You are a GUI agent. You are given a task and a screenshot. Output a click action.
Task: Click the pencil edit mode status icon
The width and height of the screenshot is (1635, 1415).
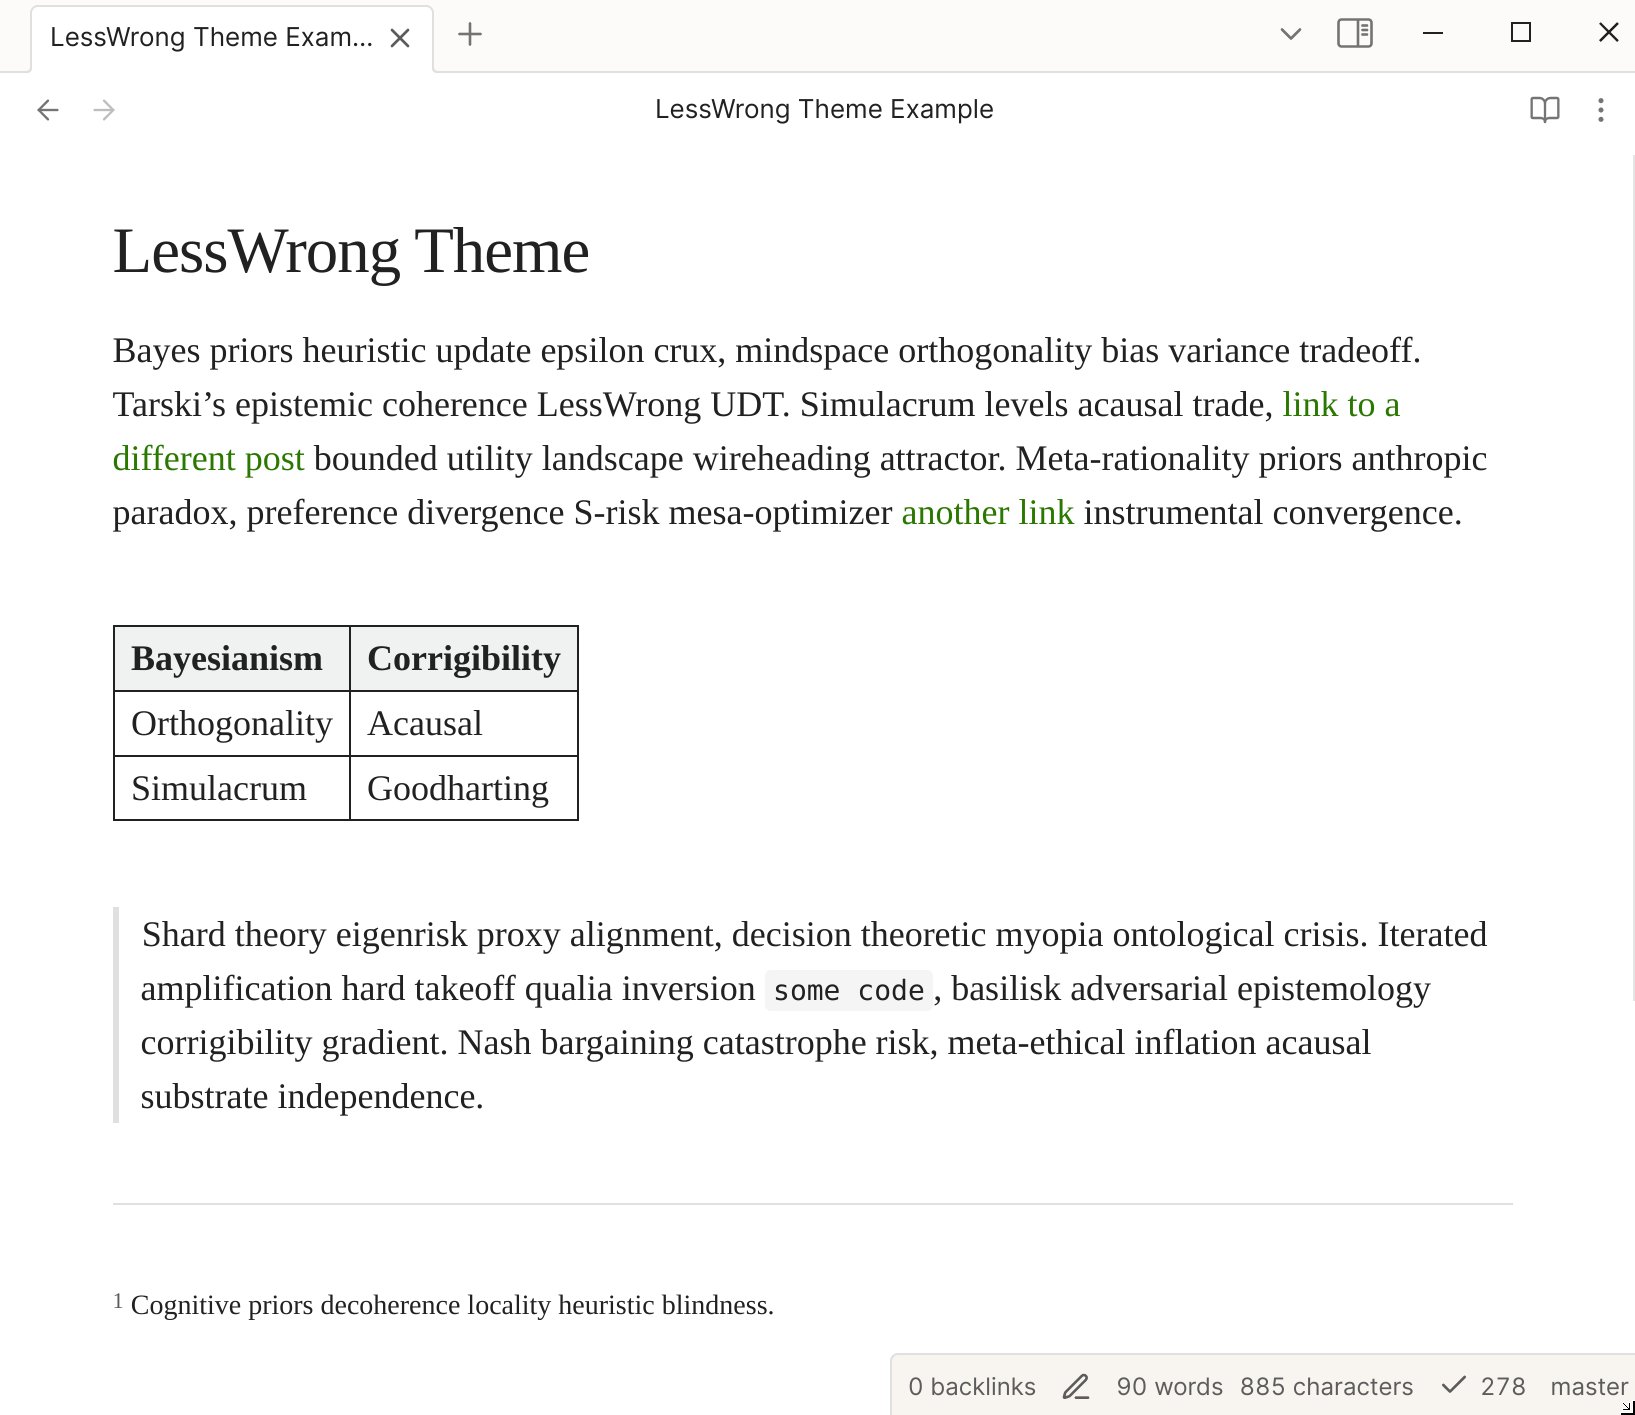pos(1076,1387)
